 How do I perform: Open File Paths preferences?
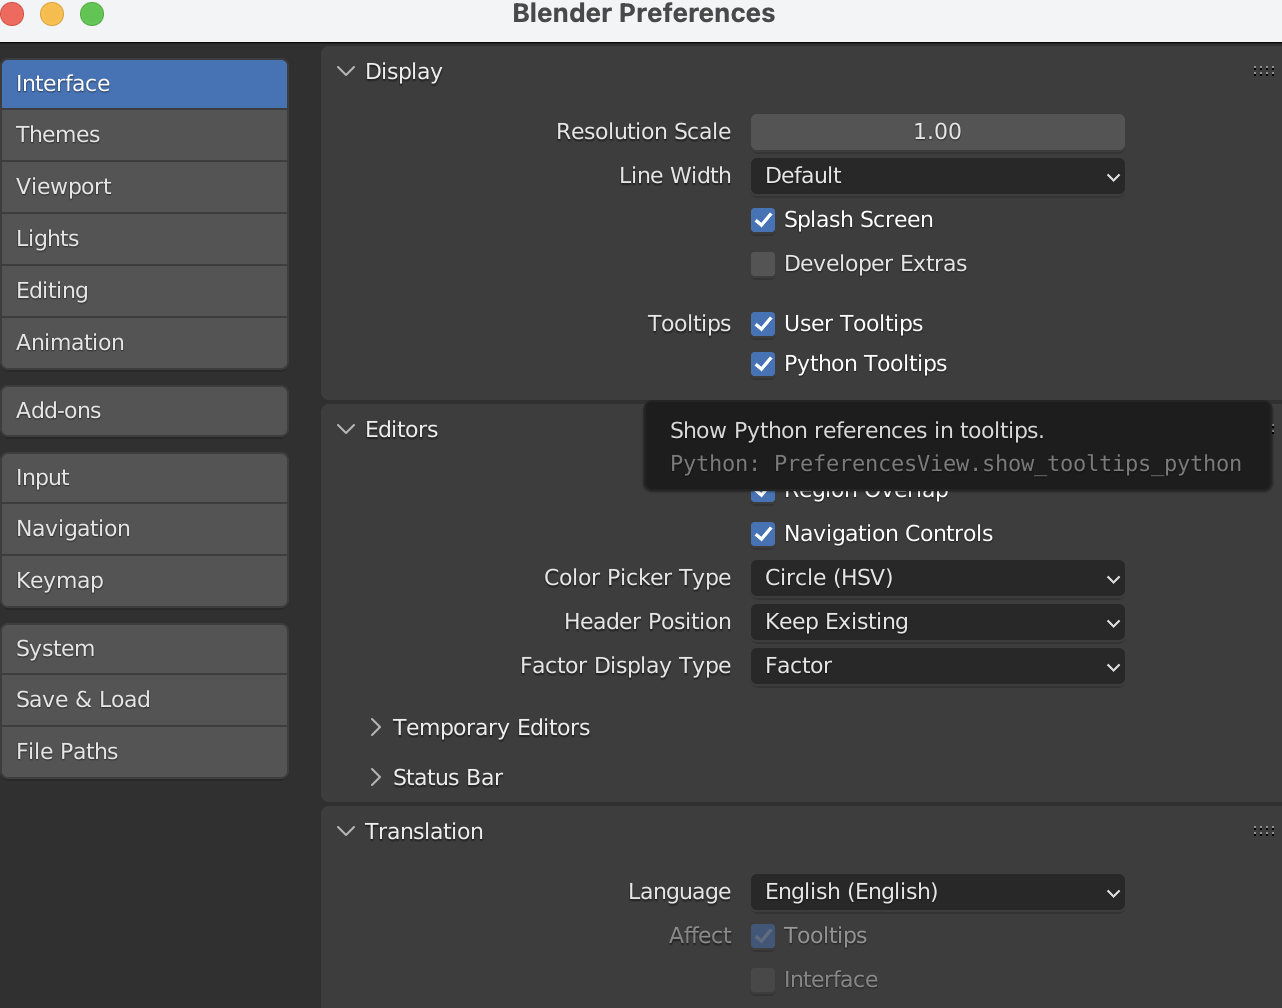click(x=144, y=752)
